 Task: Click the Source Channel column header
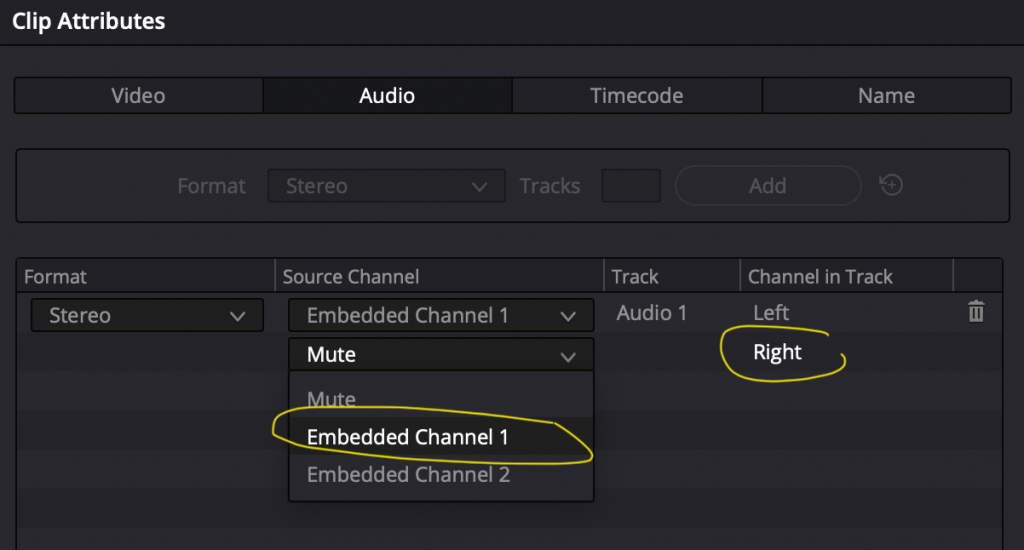pyautogui.click(x=351, y=277)
